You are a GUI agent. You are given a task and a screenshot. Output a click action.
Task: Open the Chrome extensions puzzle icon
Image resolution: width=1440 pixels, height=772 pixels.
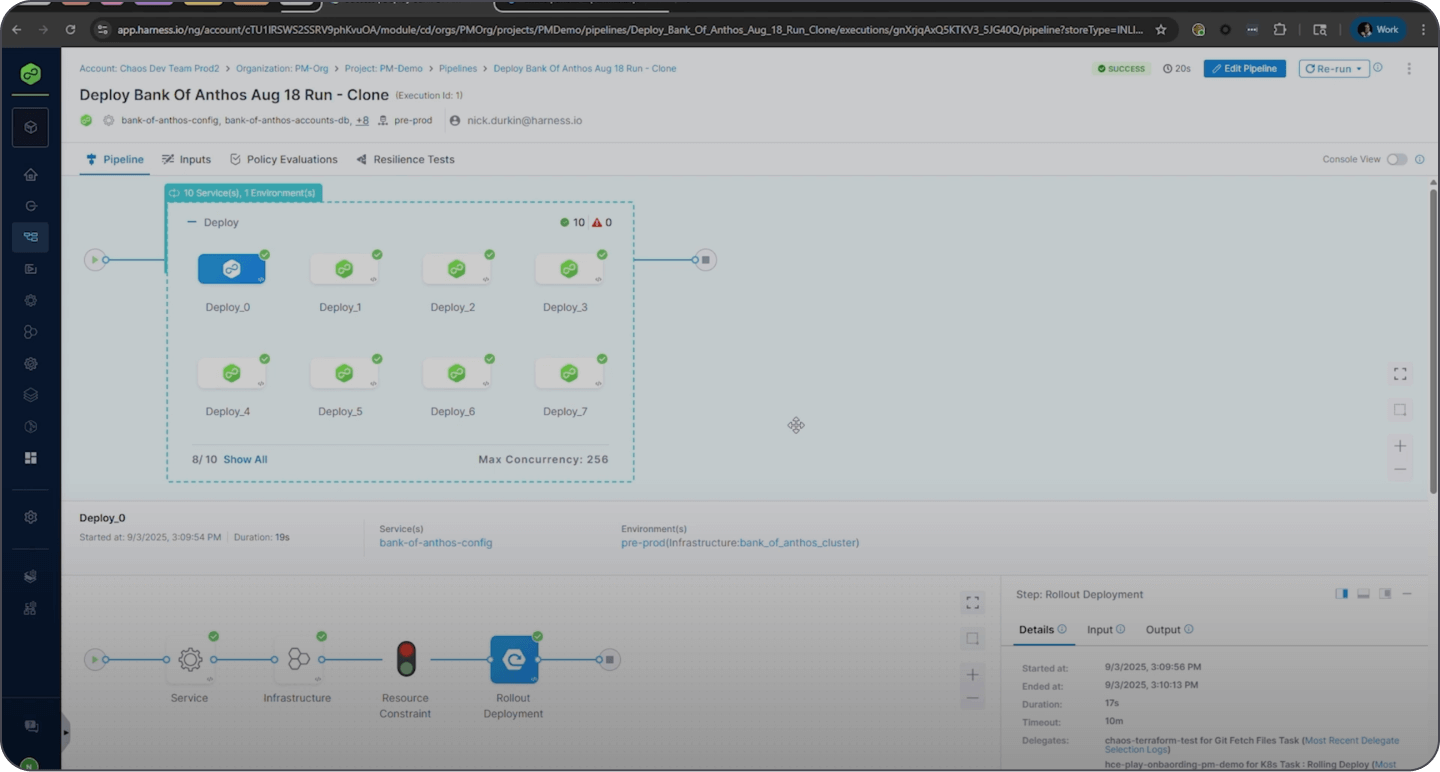coord(1280,30)
